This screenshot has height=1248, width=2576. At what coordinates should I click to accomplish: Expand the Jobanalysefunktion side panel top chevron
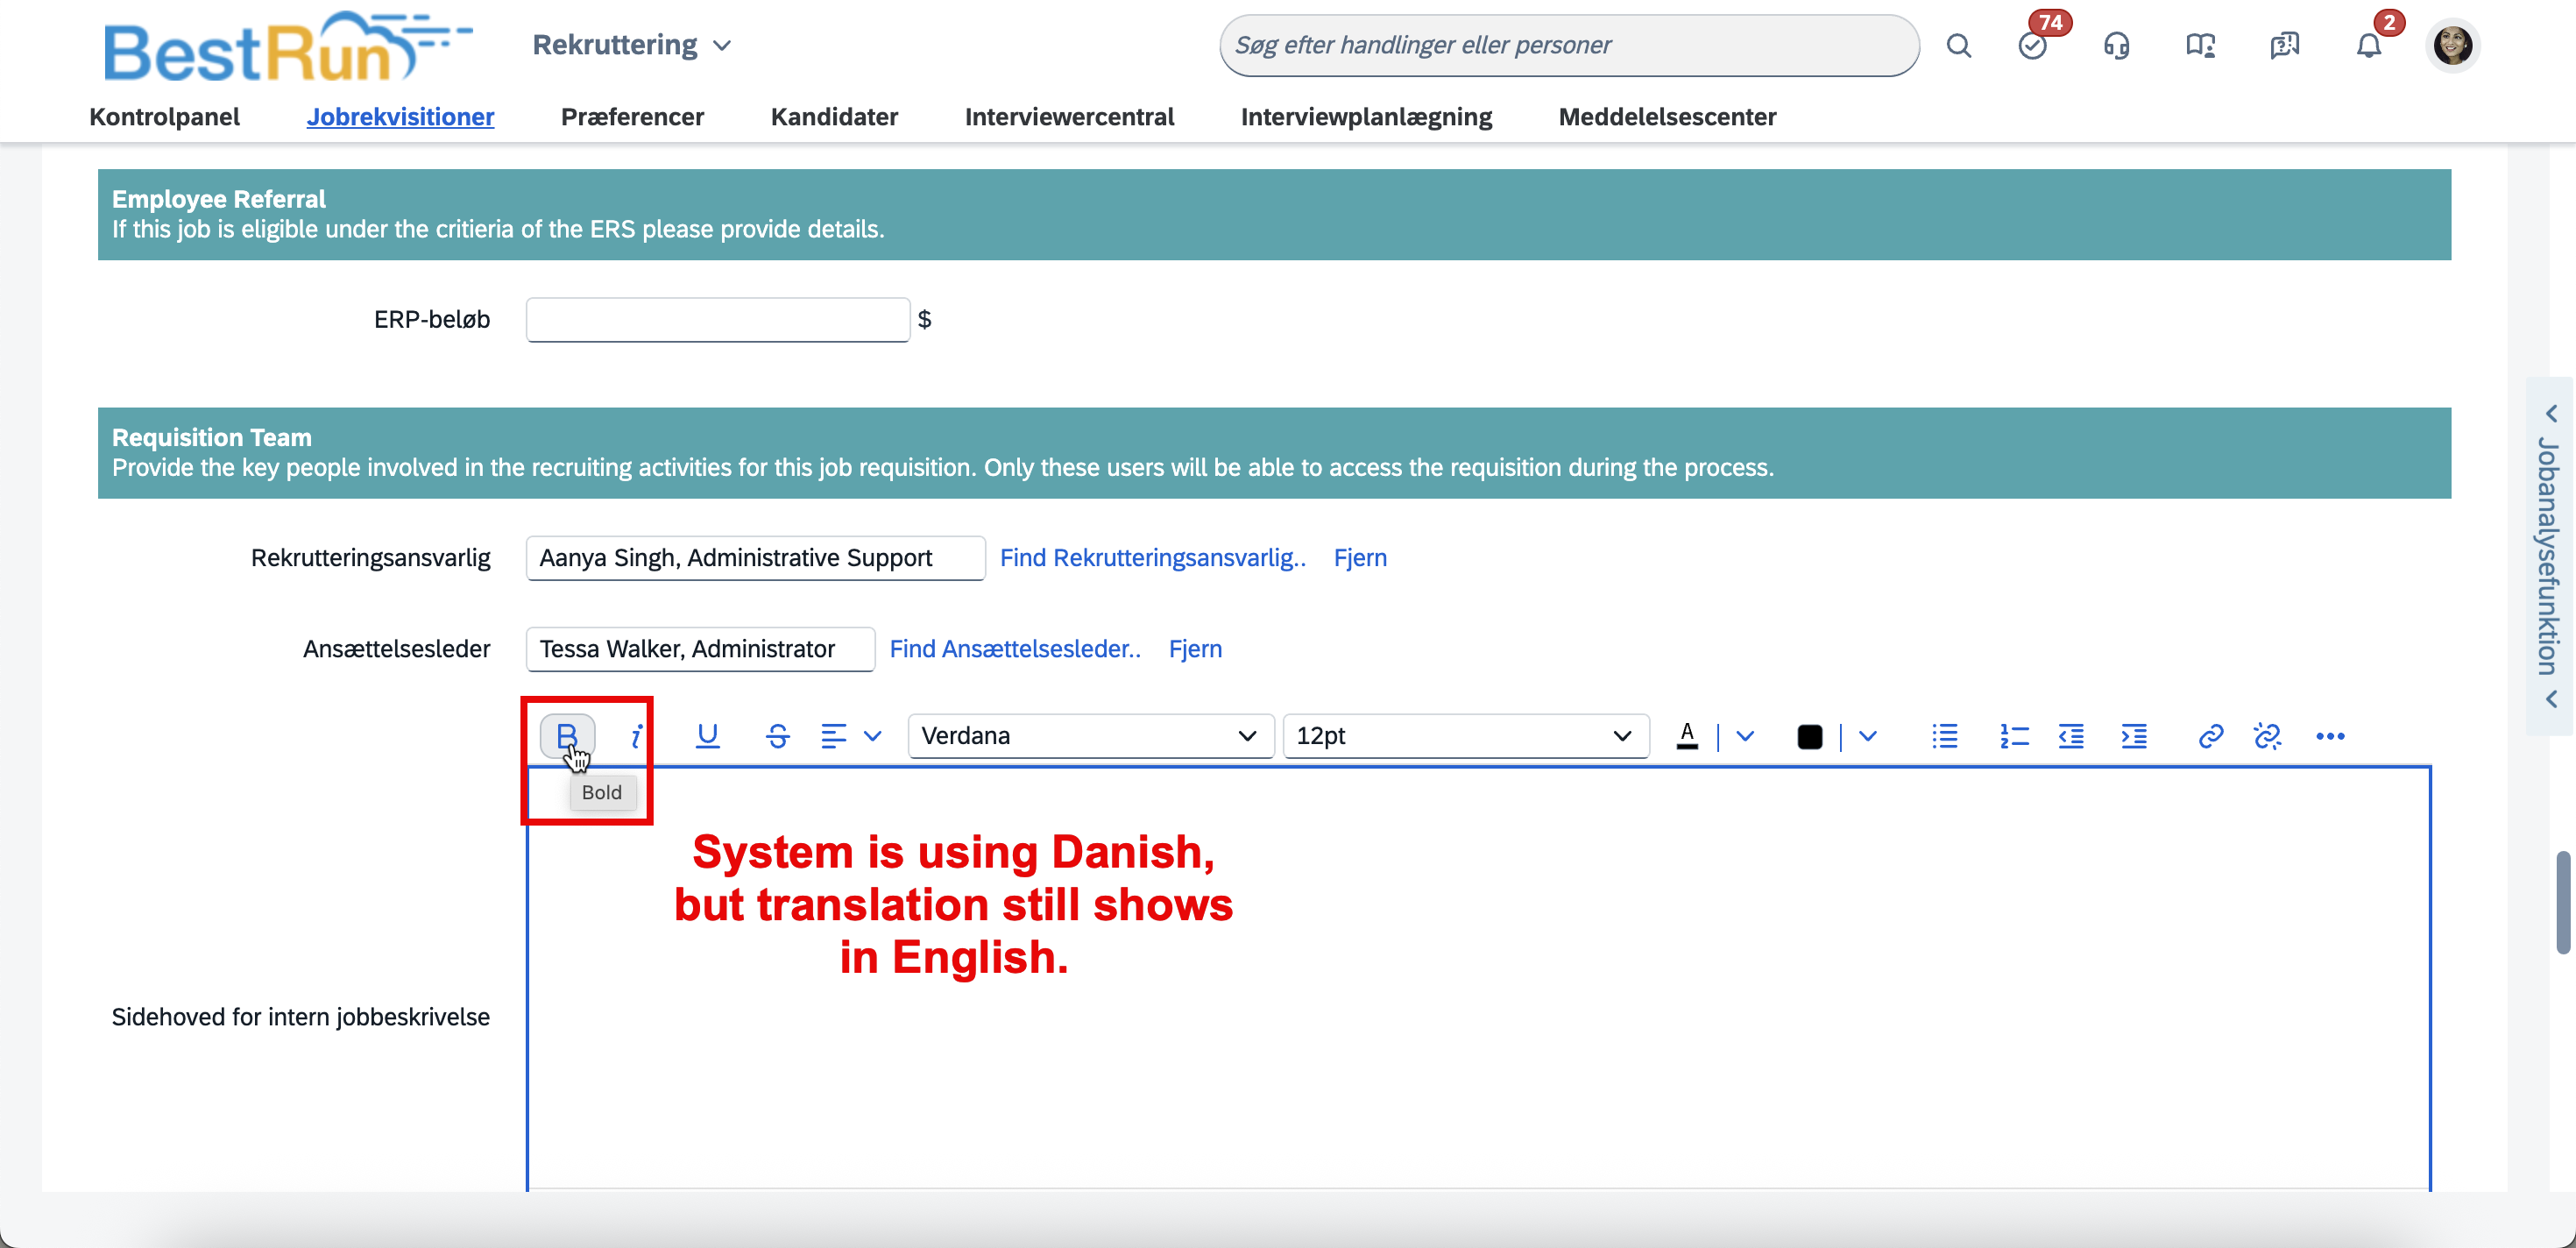2551,414
